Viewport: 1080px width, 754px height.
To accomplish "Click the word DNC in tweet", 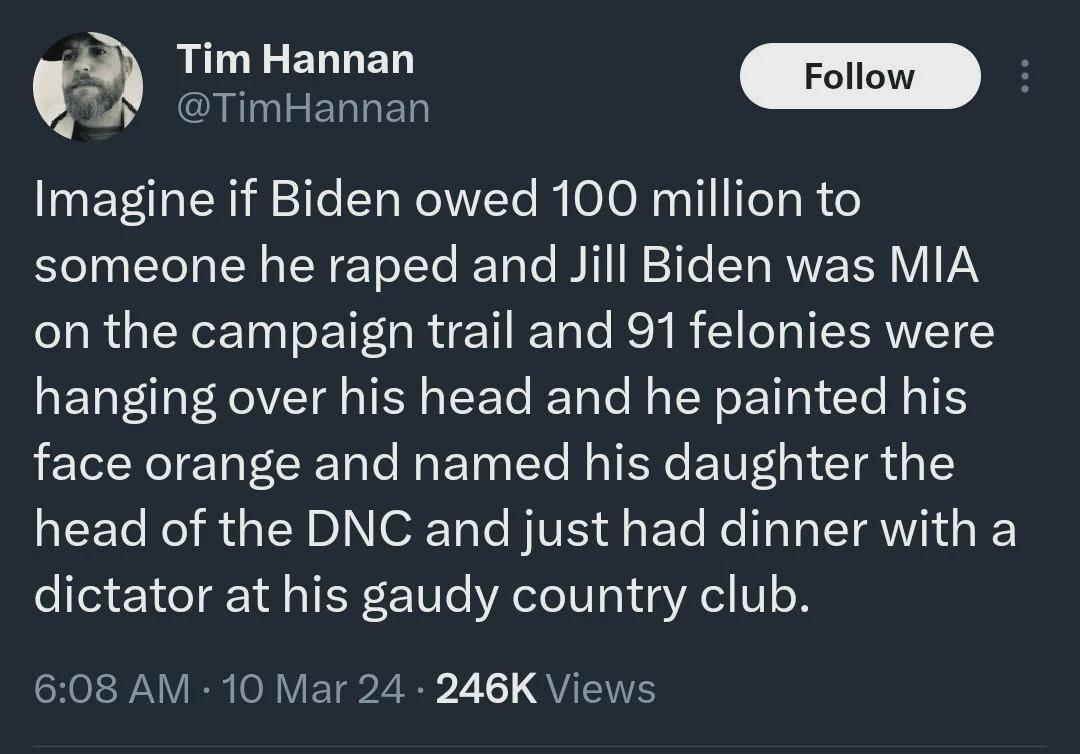I will [x=360, y=530].
